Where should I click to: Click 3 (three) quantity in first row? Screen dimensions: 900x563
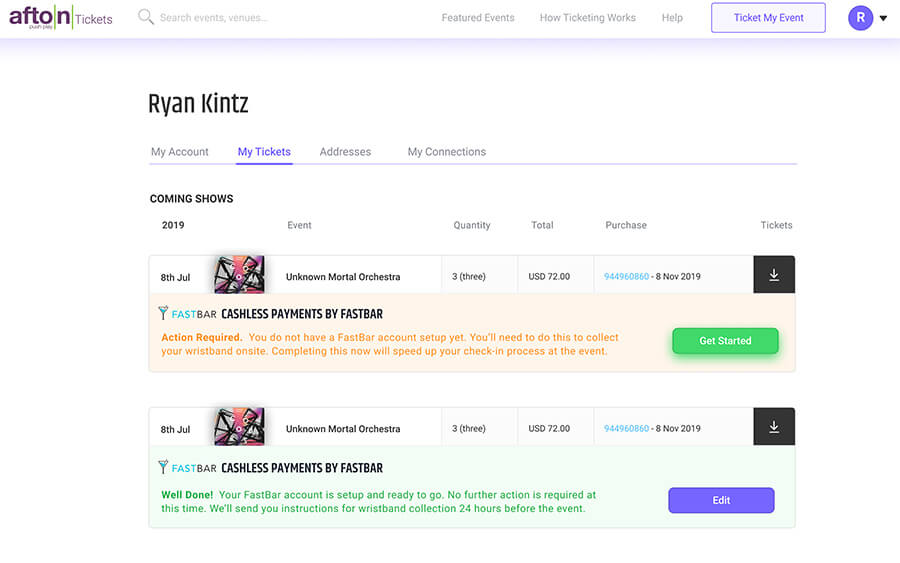(468, 277)
